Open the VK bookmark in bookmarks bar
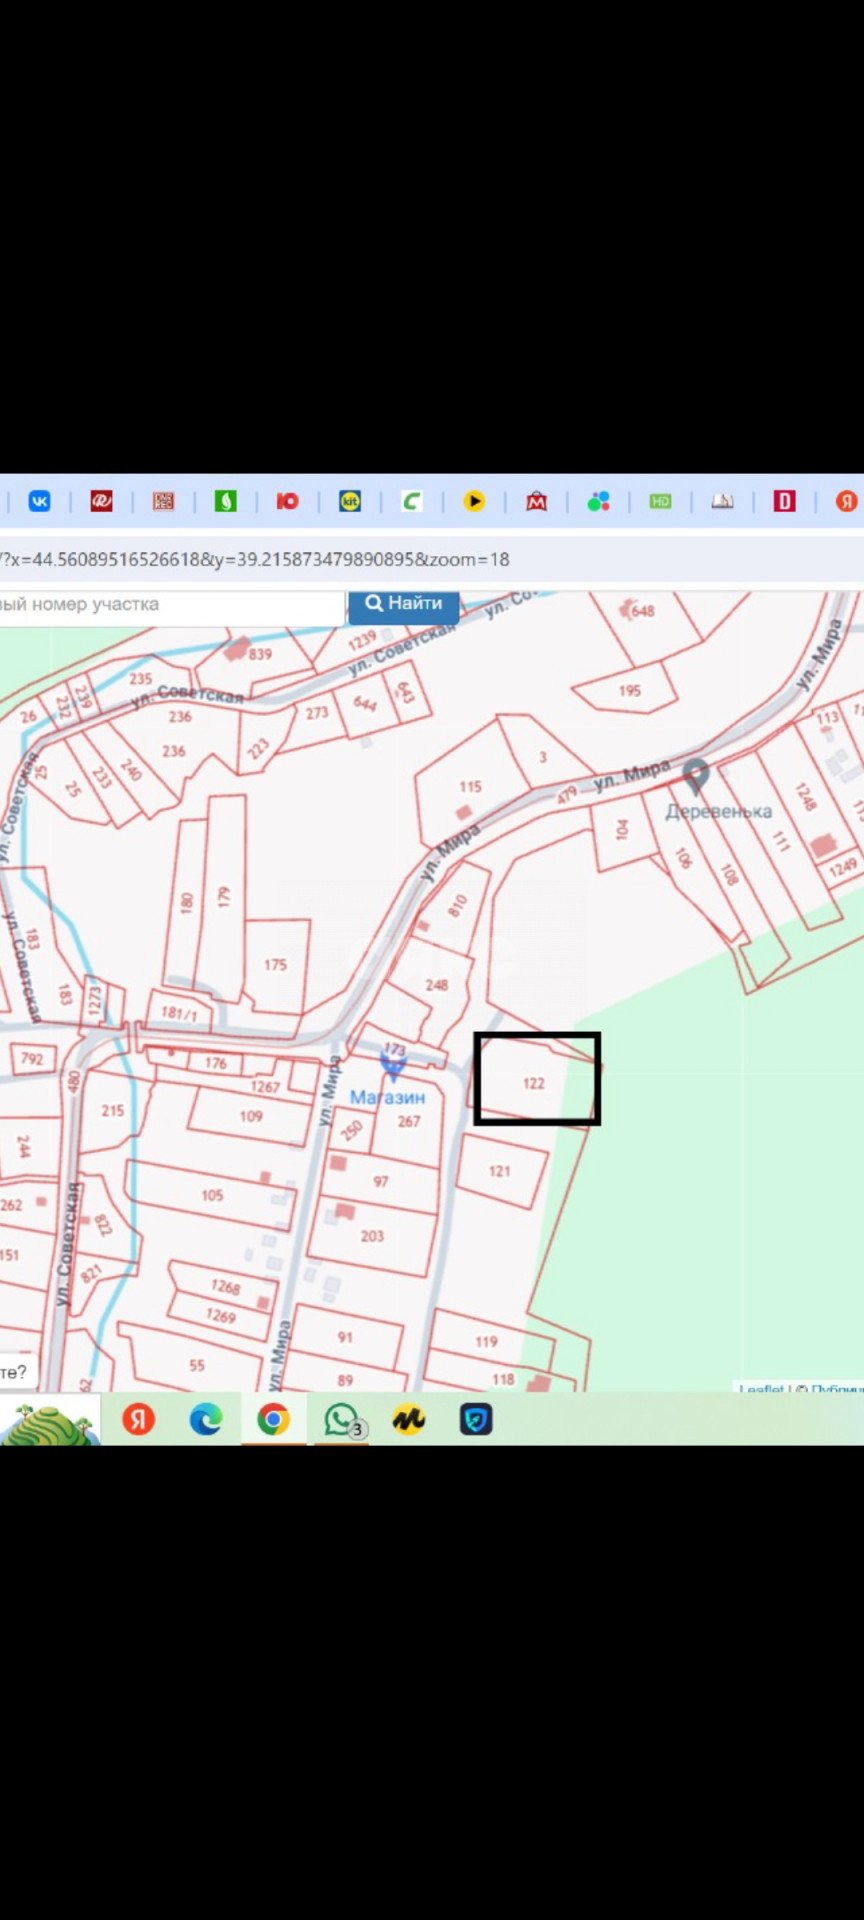This screenshot has width=864, height=1920. click(x=39, y=501)
